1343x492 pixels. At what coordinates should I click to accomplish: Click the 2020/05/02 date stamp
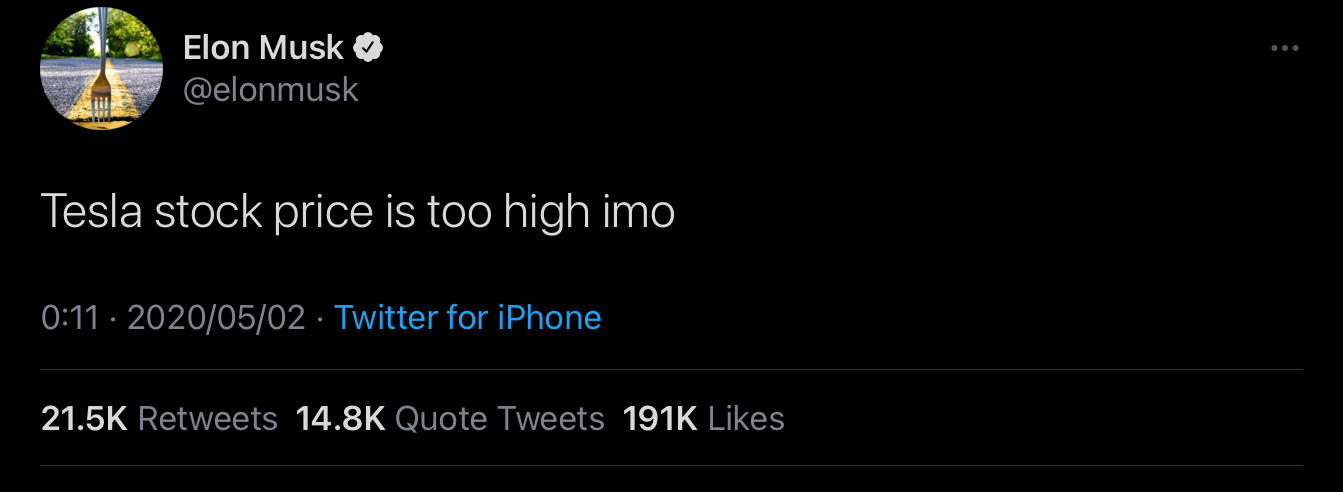click(x=217, y=318)
